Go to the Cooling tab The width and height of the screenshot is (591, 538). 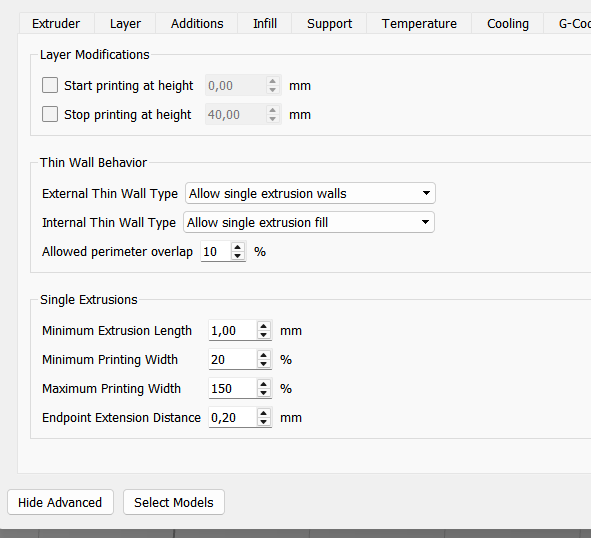tap(508, 24)
